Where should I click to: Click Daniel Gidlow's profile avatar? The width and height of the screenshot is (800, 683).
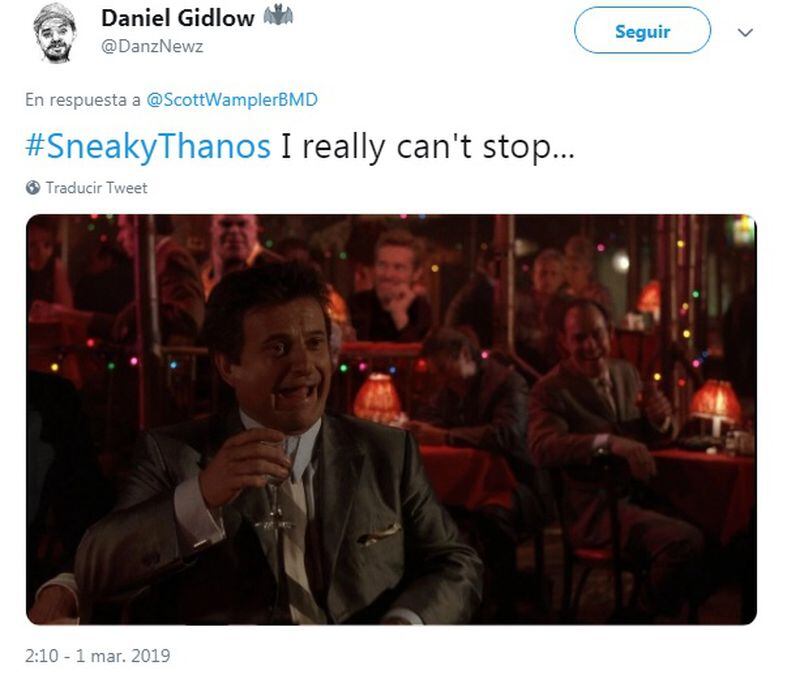tap(55, 33)
